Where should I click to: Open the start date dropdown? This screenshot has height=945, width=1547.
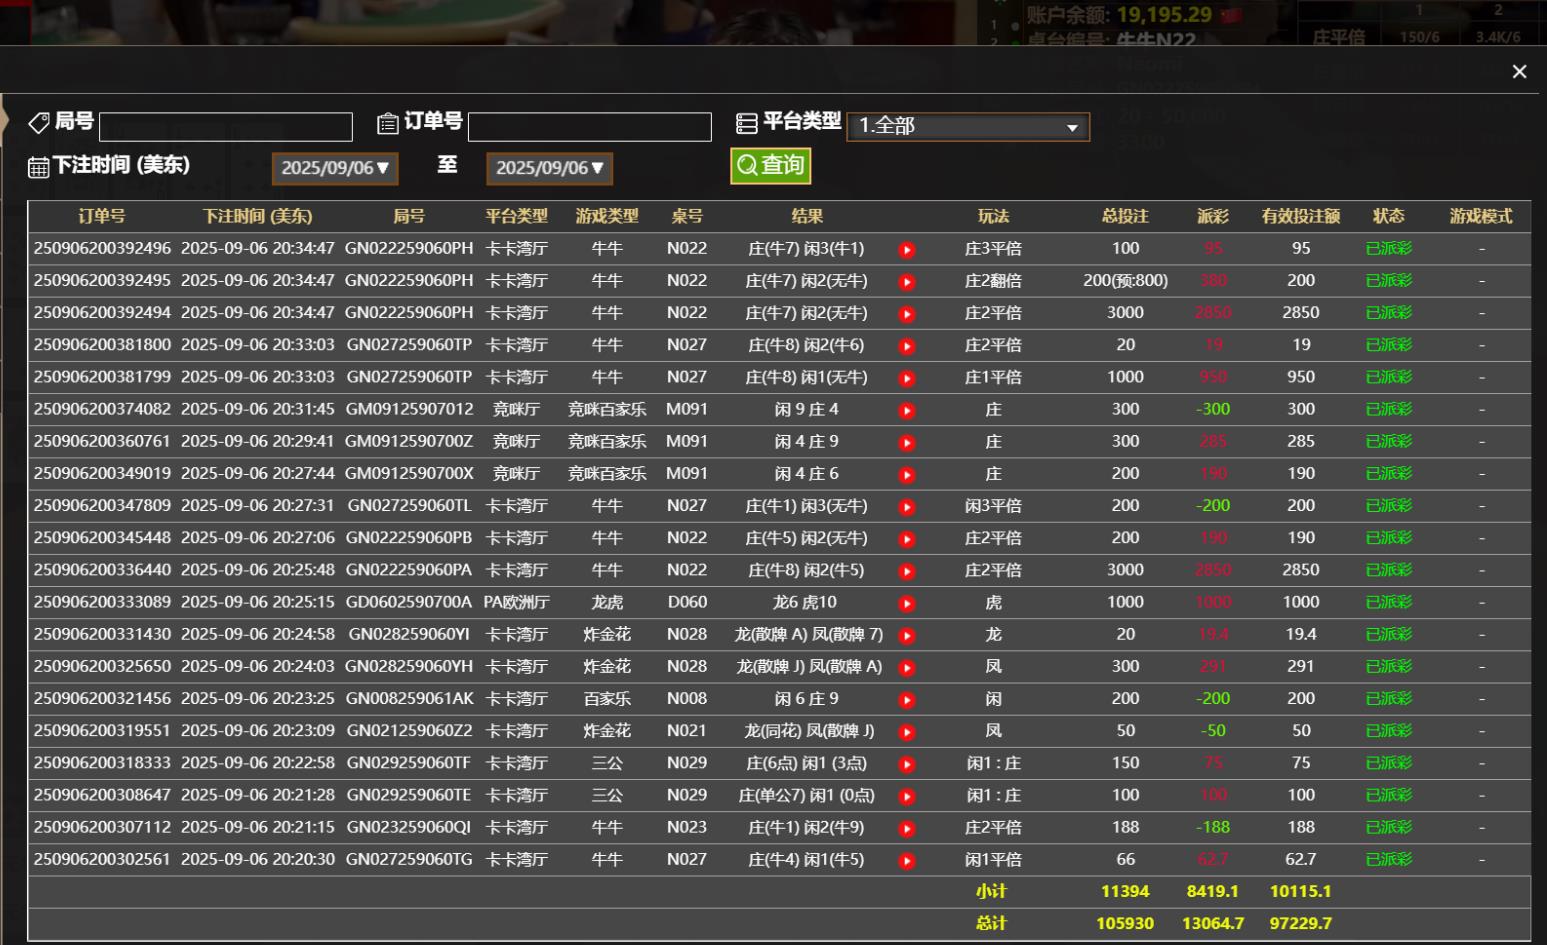pyautogui.click(x=335, y=168)
